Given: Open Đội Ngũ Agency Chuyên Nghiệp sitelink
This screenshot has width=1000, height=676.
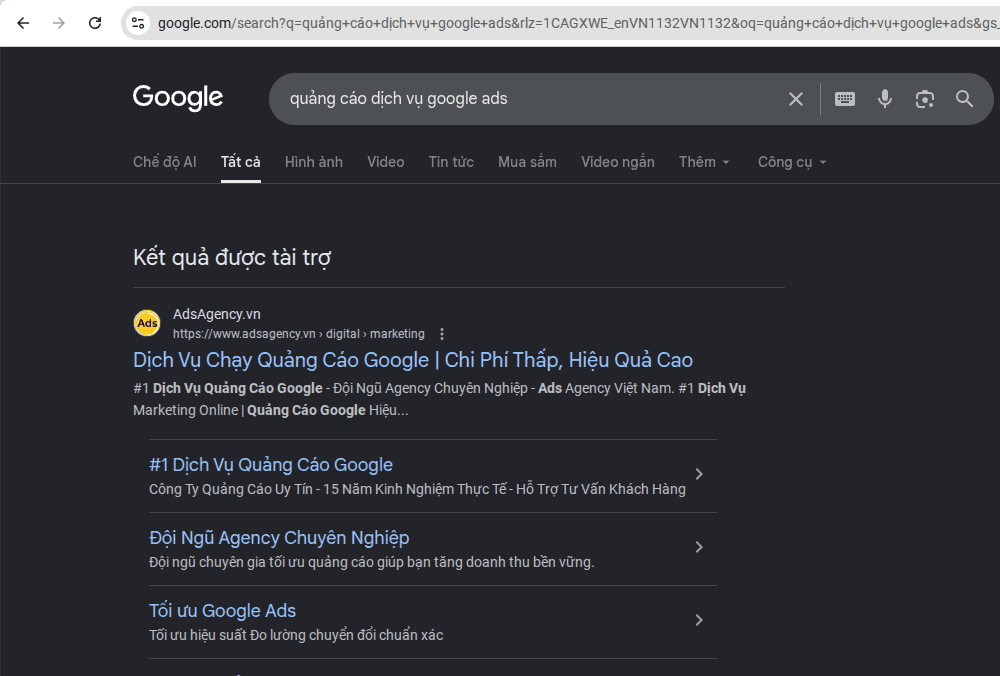Looking at the screenshot, I should click(x=279, y=538).
